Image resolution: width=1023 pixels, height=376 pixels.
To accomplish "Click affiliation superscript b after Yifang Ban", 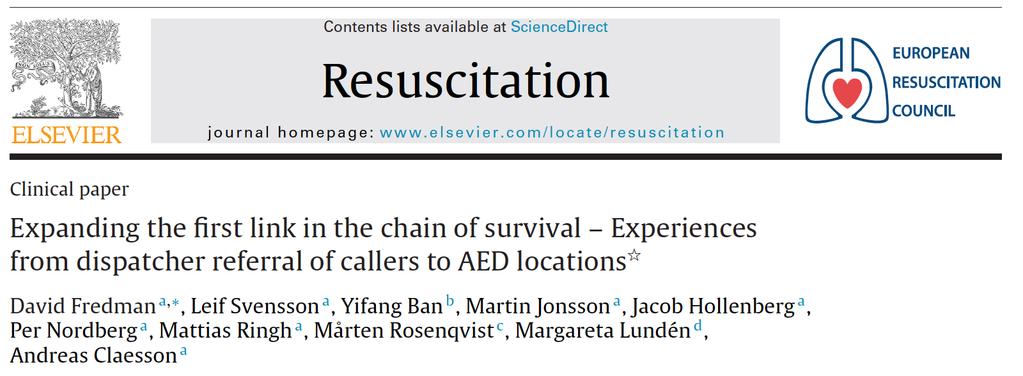I will pyautogui.click(x=450, y=302).
